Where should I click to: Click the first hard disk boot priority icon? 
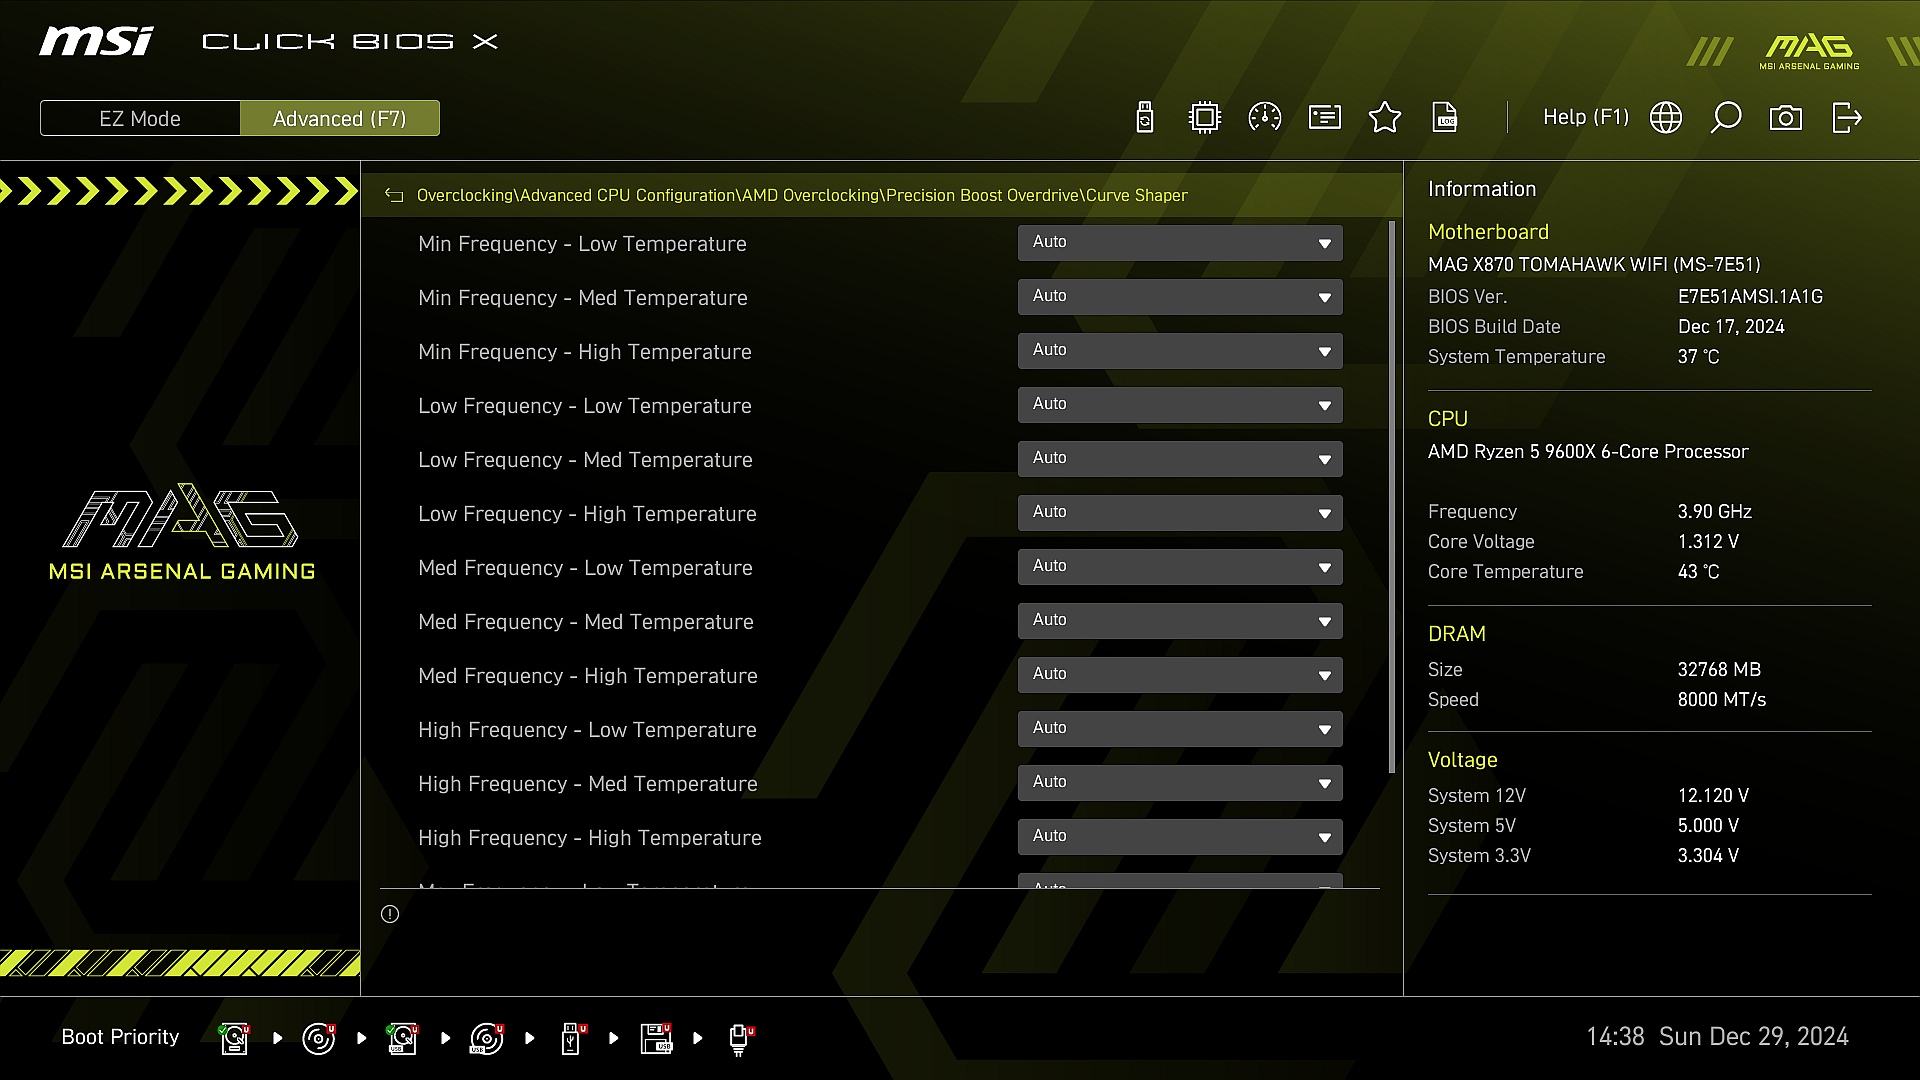[235, 1038]
